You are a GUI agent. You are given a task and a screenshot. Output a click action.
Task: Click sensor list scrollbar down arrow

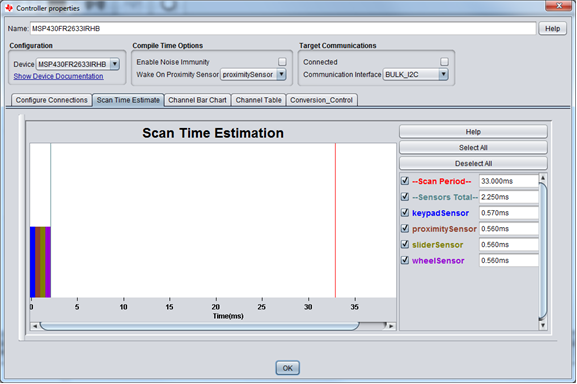tap(543, 326)
